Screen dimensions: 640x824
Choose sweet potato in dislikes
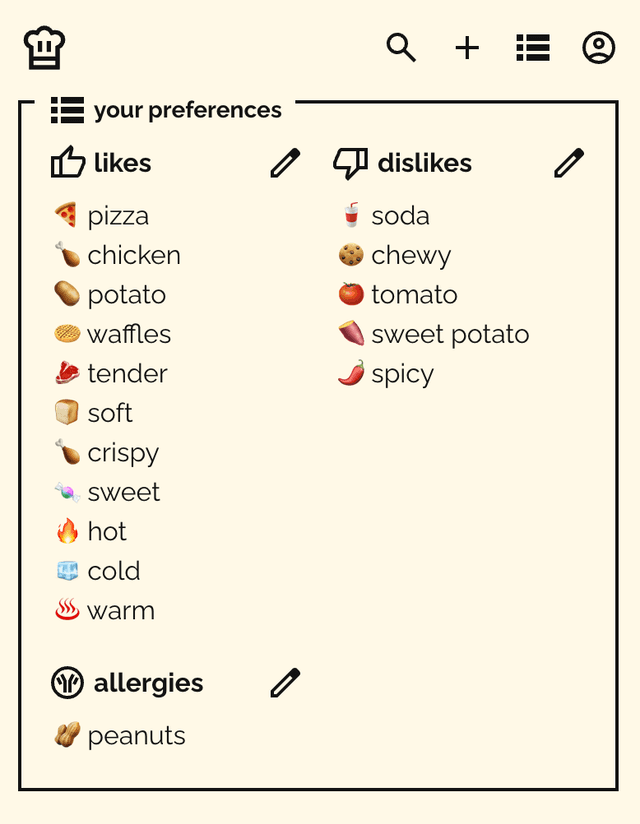pyautogui.click(x=434, y=334)
